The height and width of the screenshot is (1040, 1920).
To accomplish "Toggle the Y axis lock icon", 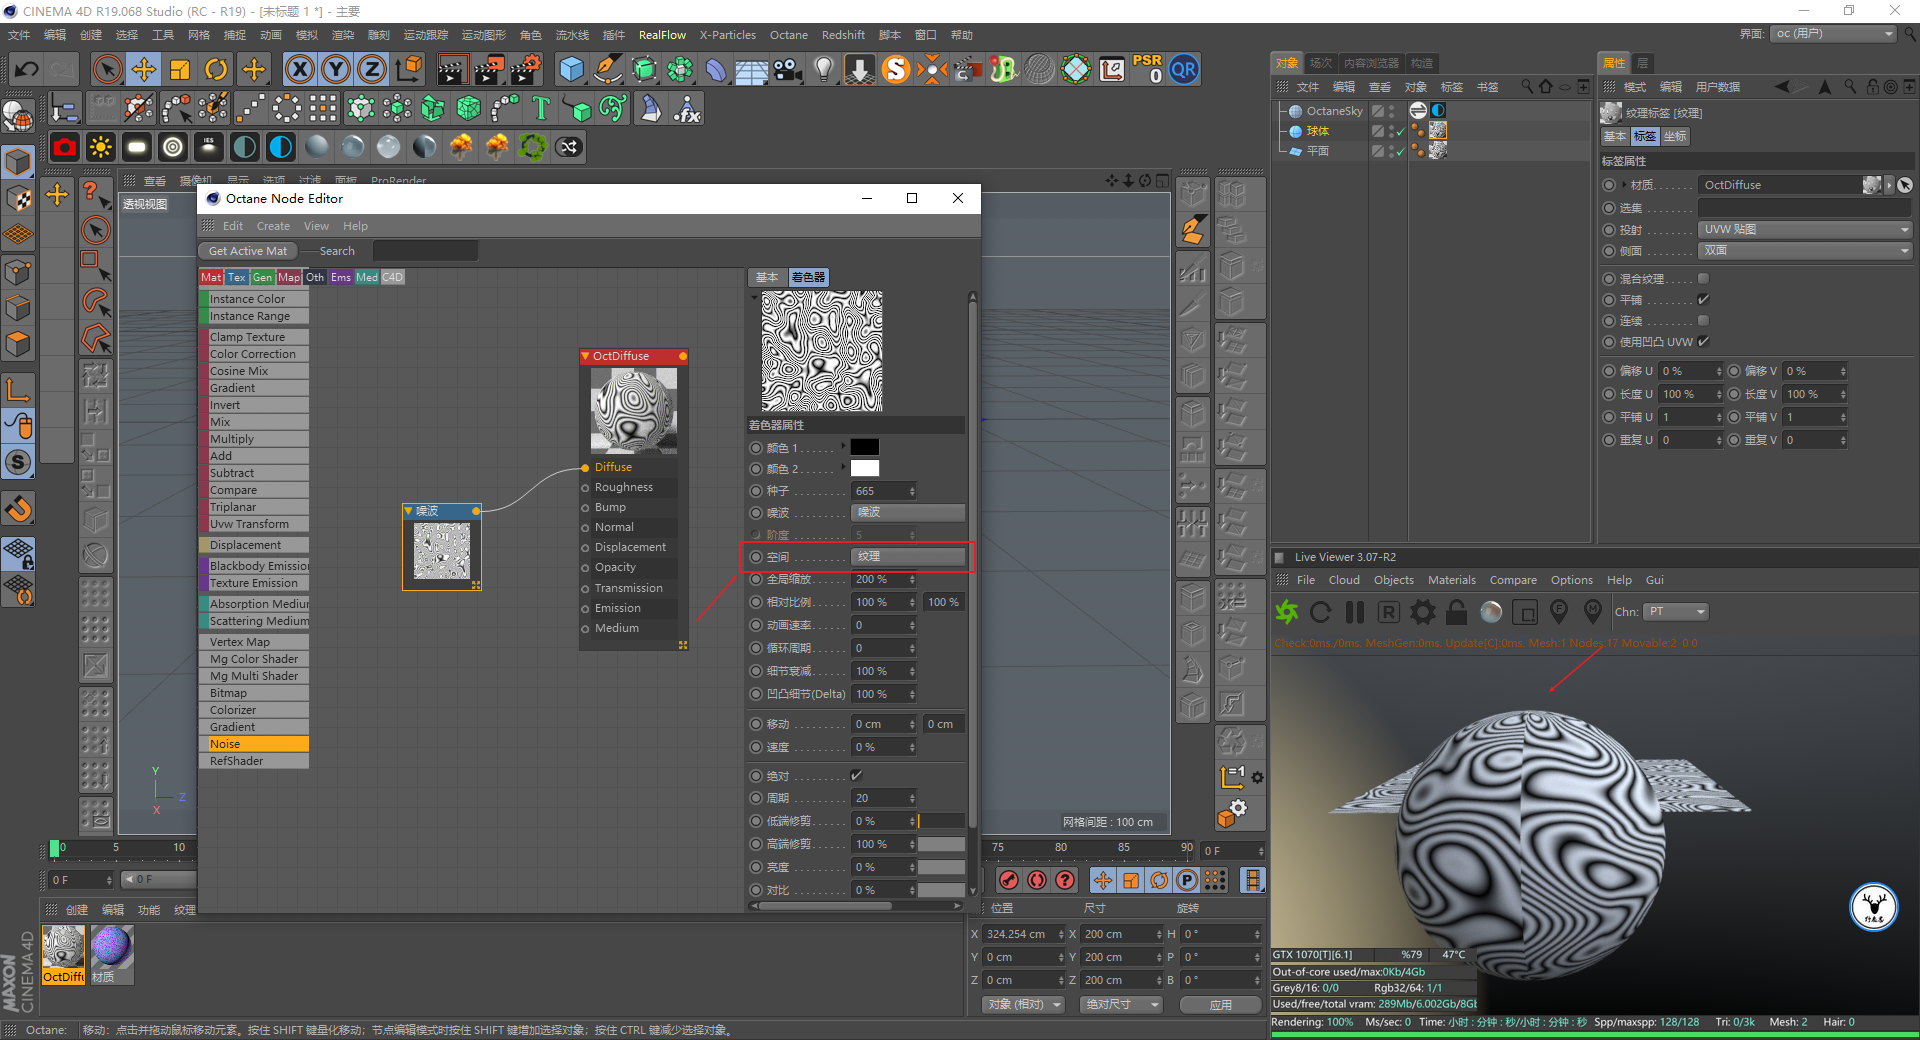I will (336, 69).
